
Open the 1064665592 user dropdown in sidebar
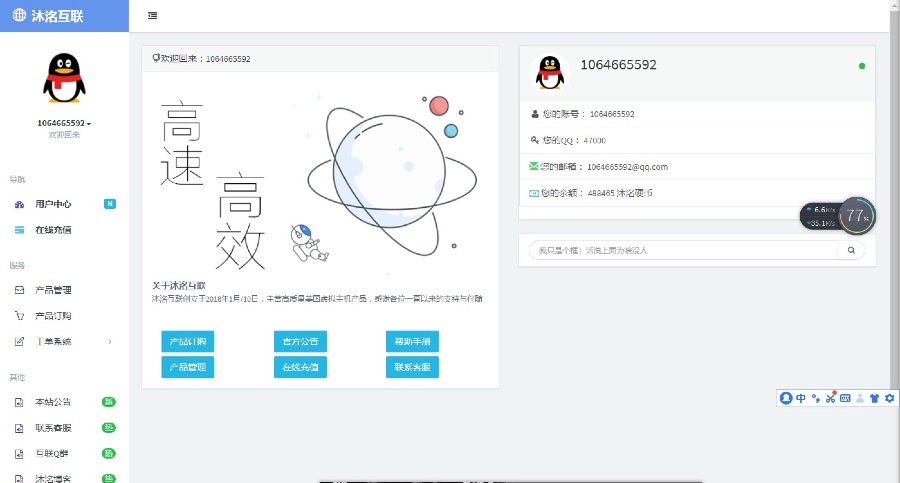tap(64, 123)
